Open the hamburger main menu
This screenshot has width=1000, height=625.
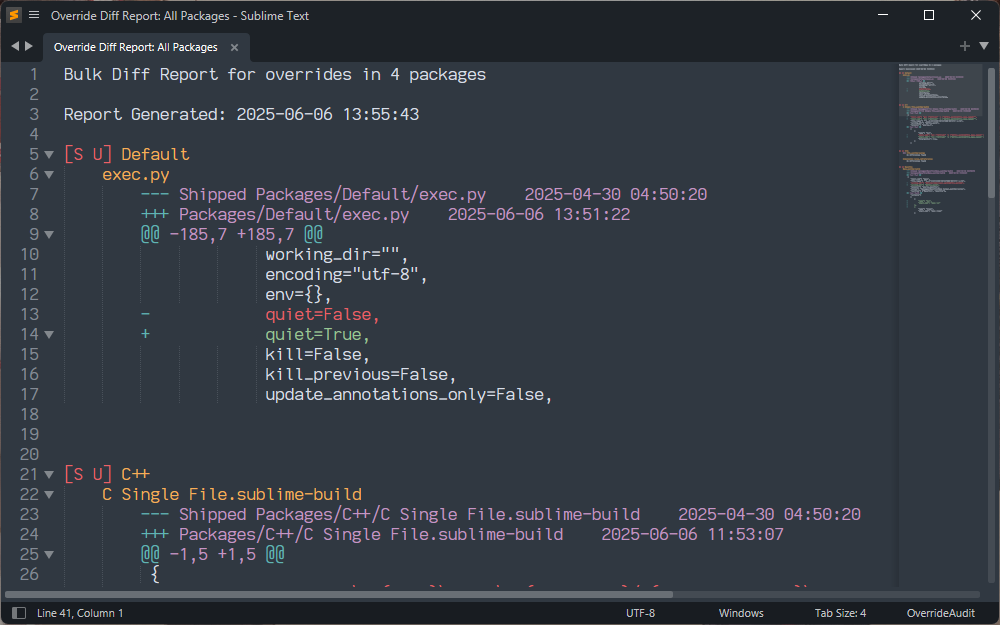pos(34,15)
